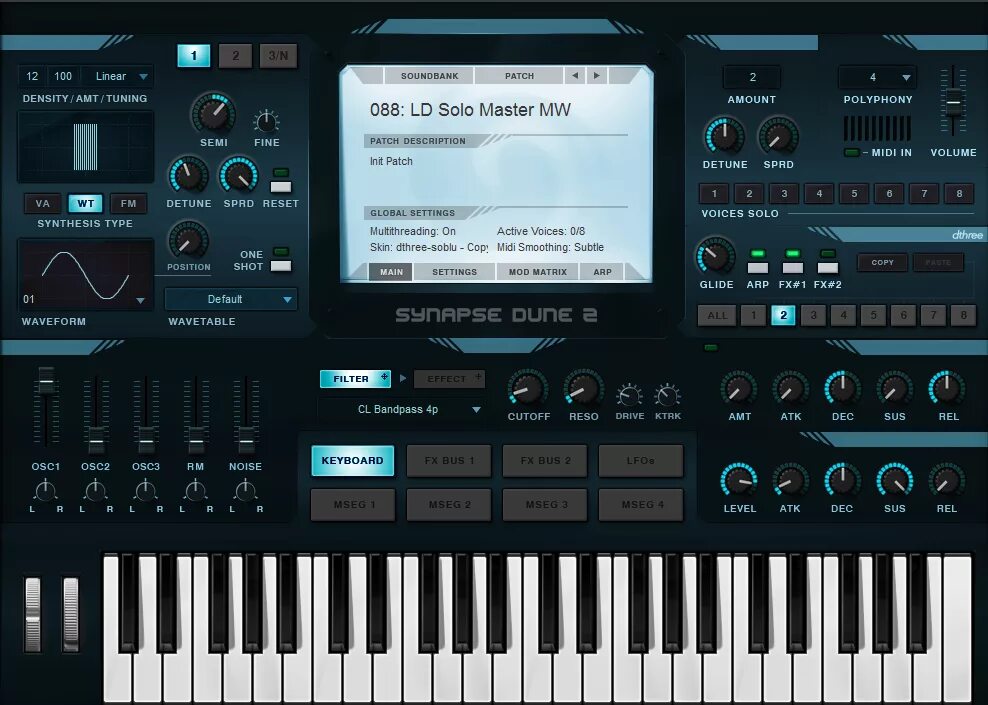Go to previous patch arrow
The width and height of the screenshot is (988, 705).
tap(575, 76)
